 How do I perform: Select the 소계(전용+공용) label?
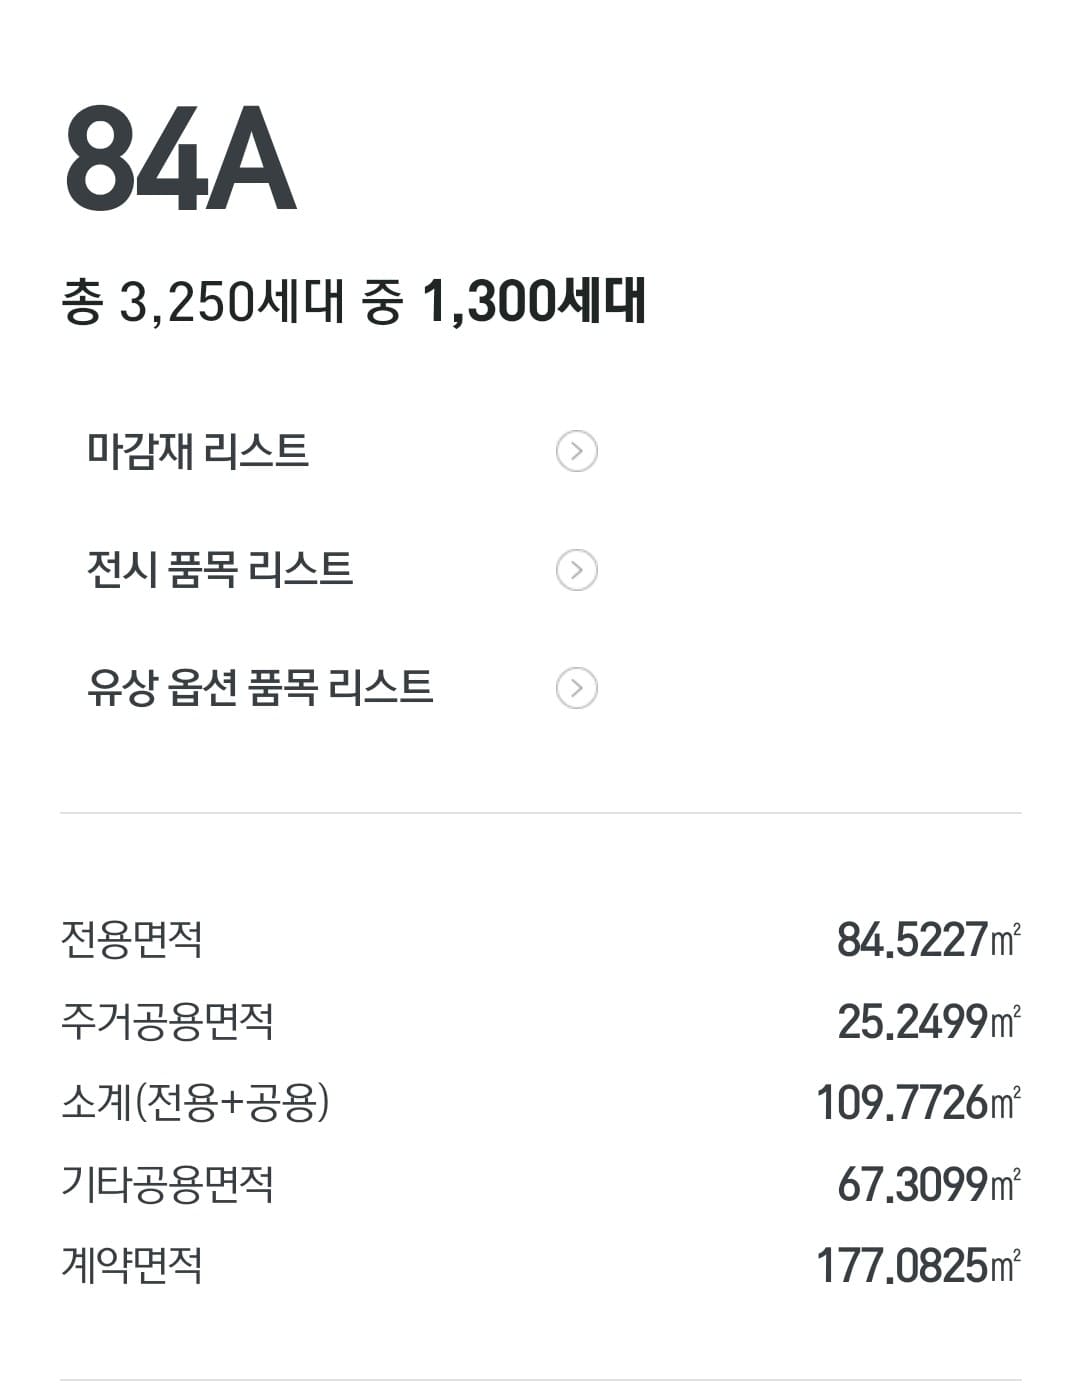tap(195, 1103)
